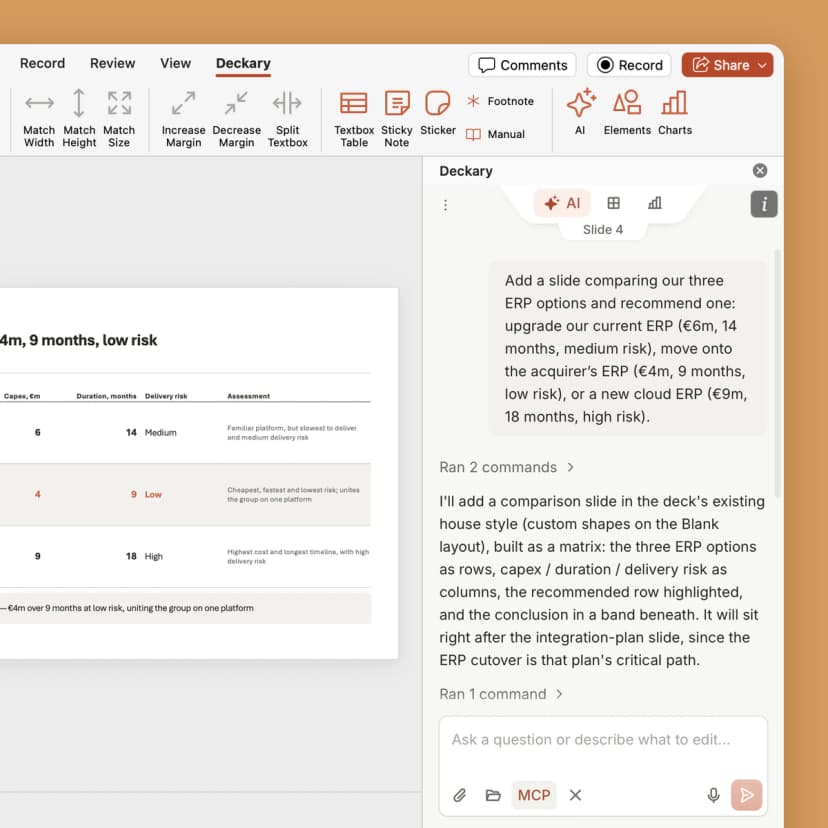Click the conclusion band text on slide
Image resolution: width=828 pixels, height=828 pixels.
click(127, 608)
